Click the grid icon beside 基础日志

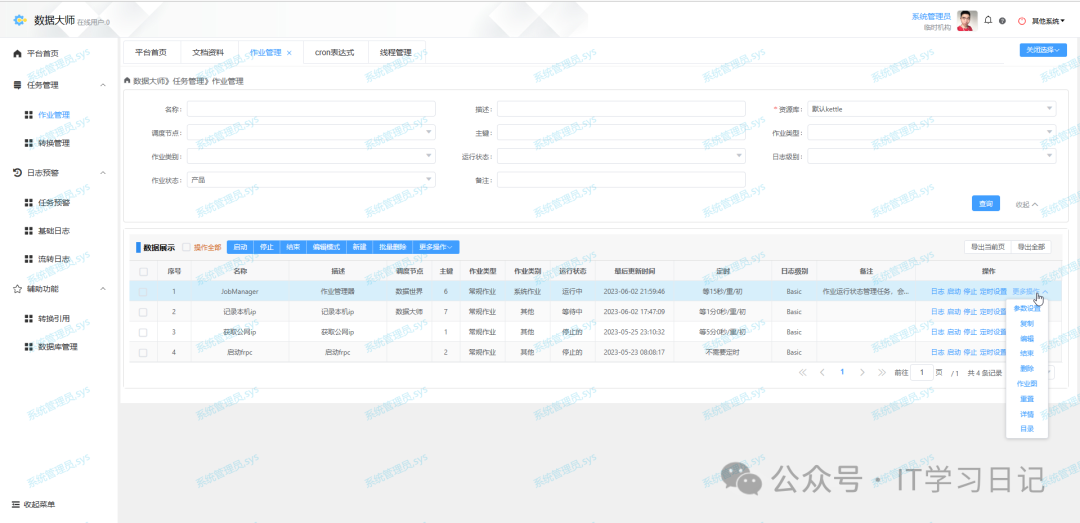click(x=29, y=231)
